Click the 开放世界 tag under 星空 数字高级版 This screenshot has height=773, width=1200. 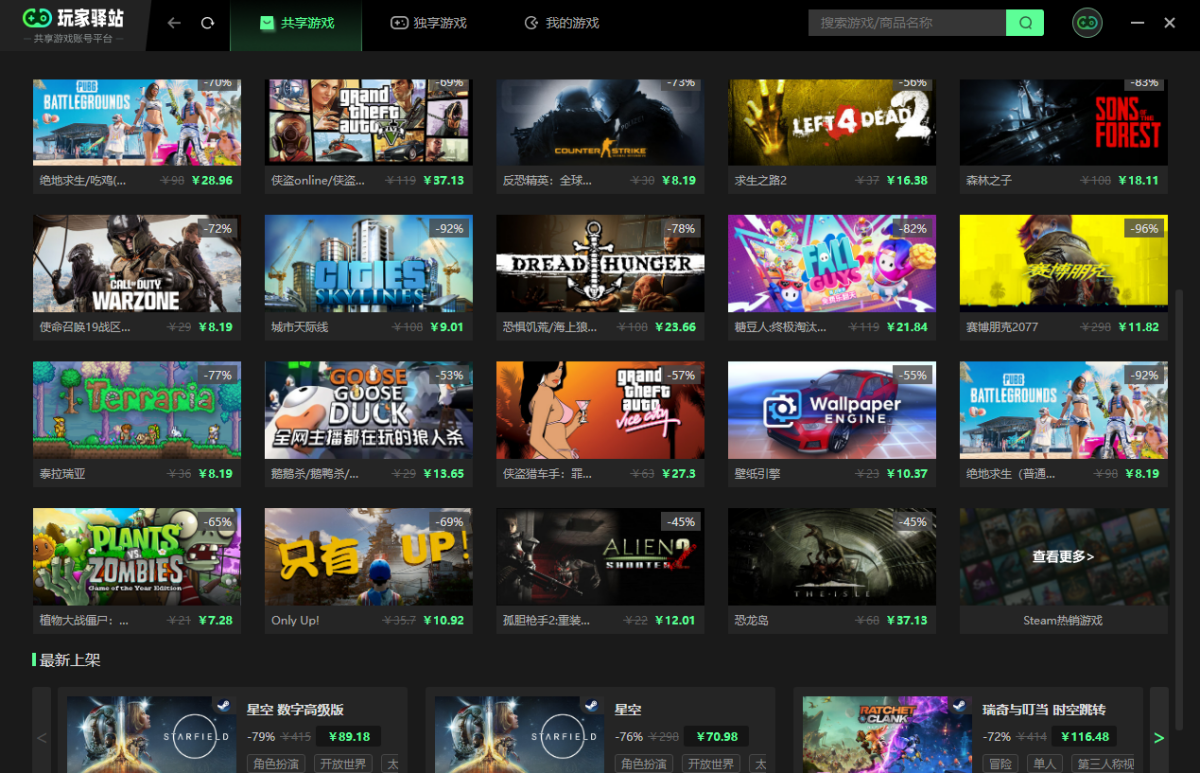click(343, 764)
